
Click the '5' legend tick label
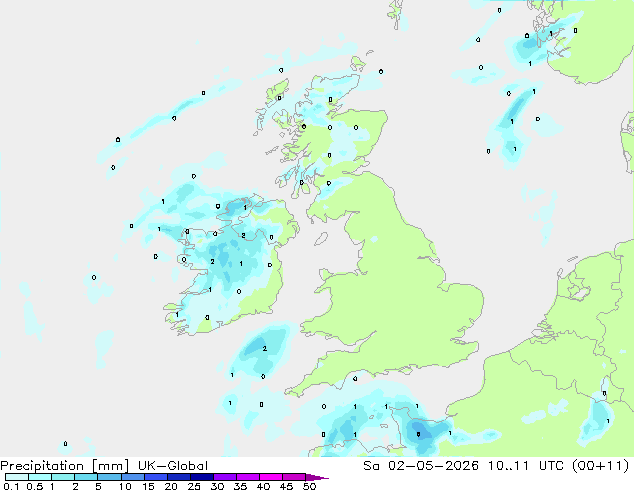(x=98, y=486)
